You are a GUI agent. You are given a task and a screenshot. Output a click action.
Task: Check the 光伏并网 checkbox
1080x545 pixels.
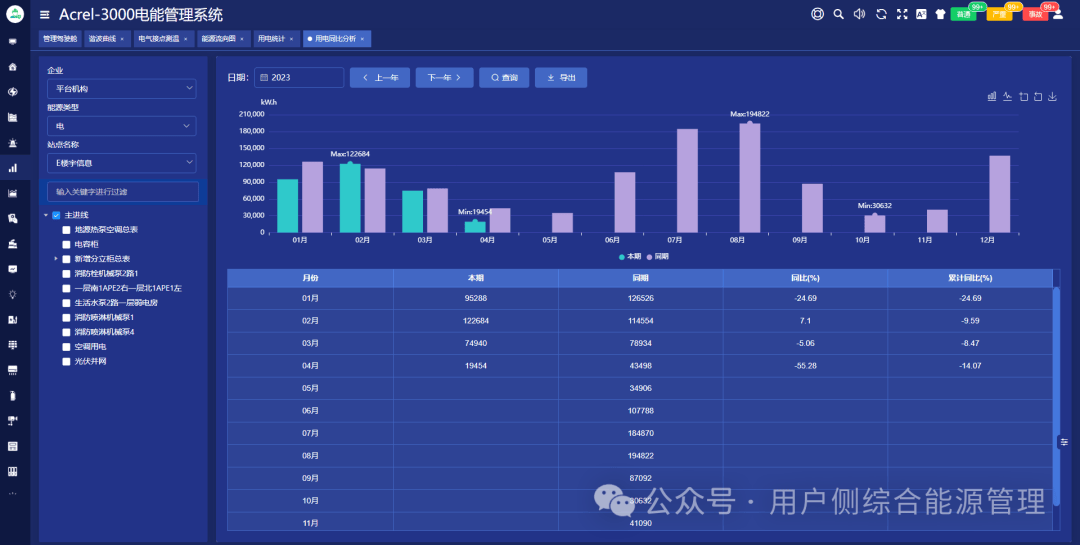[66, 361]
